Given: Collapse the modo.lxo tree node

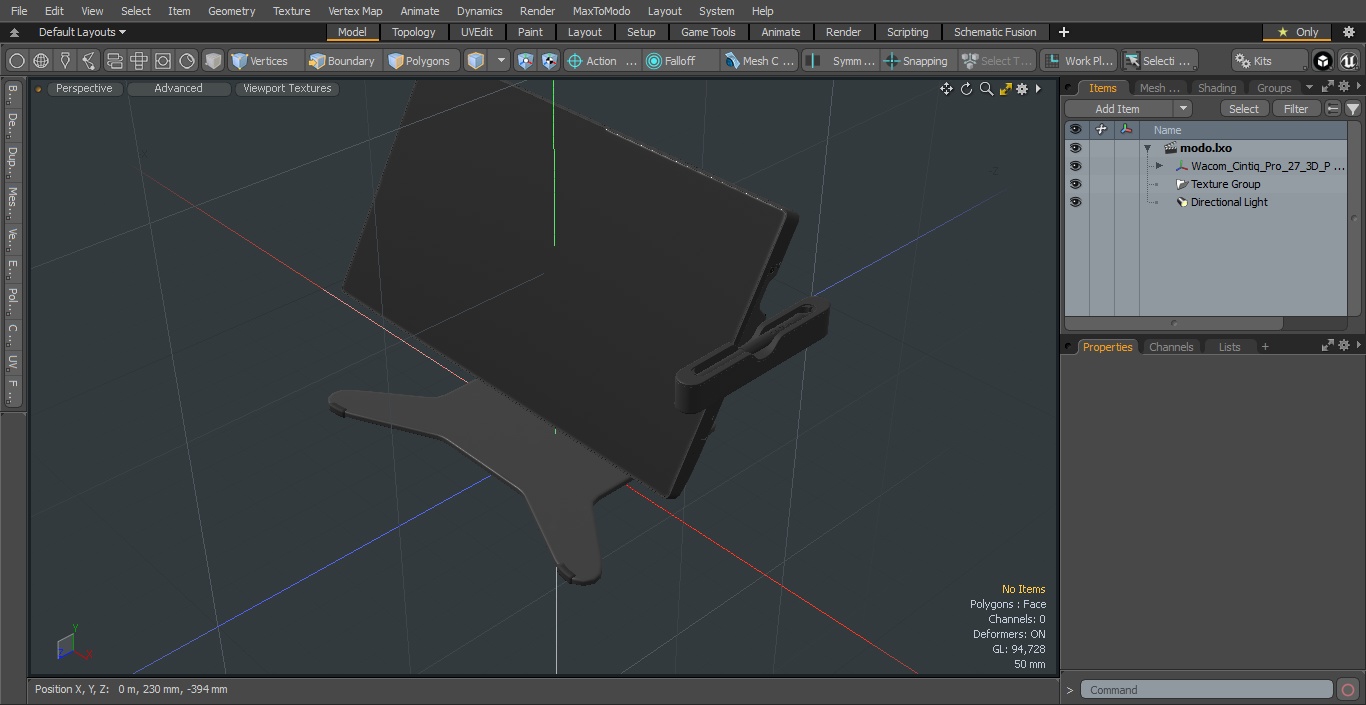Looking at the screenshot, I should click(1148, 148).
